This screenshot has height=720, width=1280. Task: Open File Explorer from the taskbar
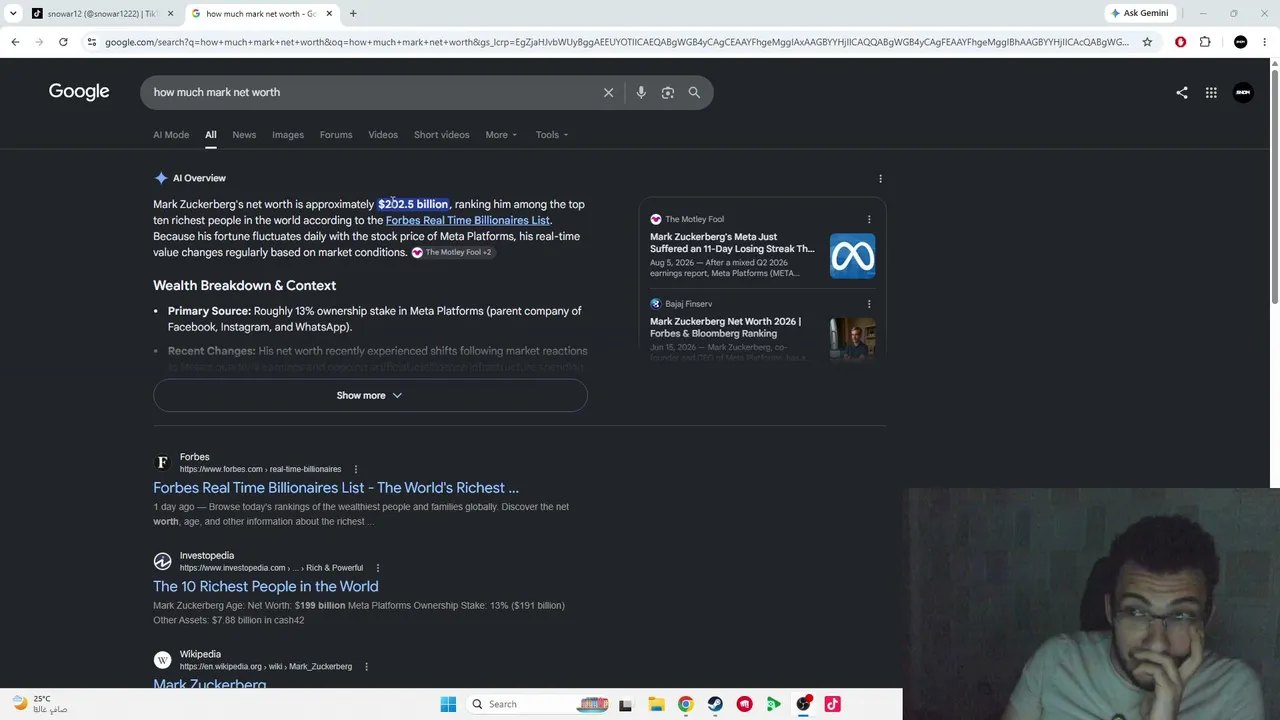656,704
